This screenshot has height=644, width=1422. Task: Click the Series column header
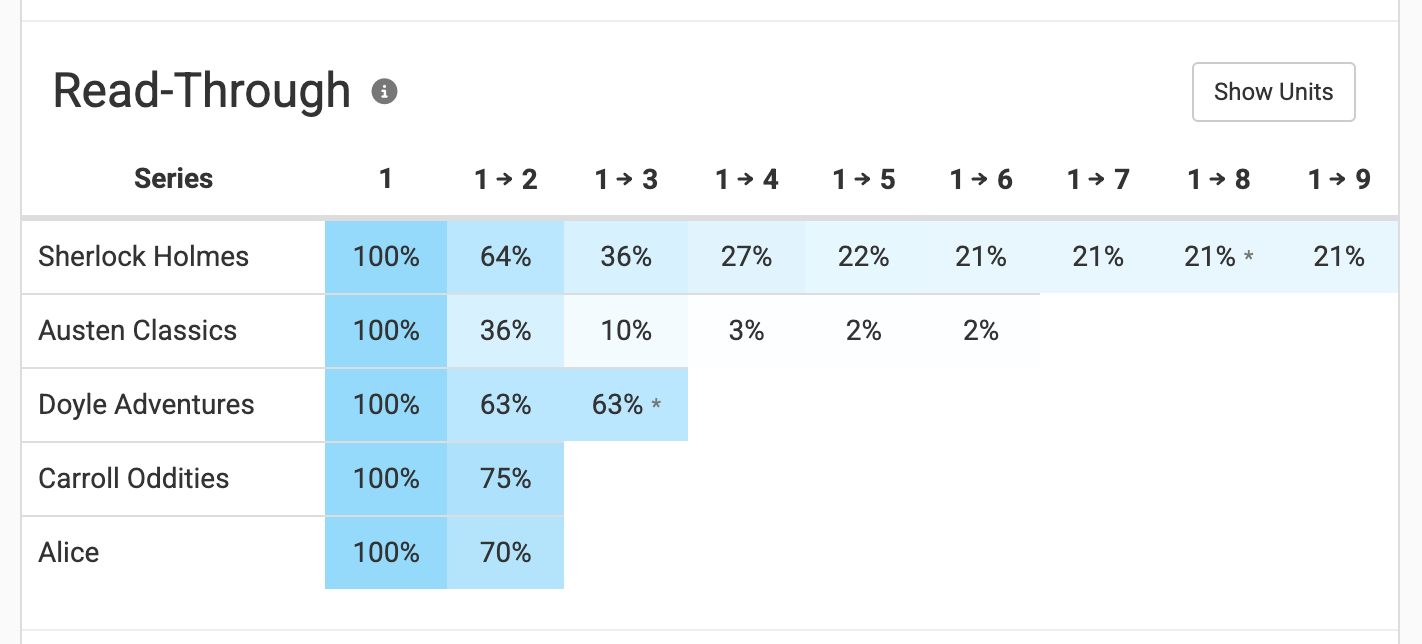coord(174,179)
